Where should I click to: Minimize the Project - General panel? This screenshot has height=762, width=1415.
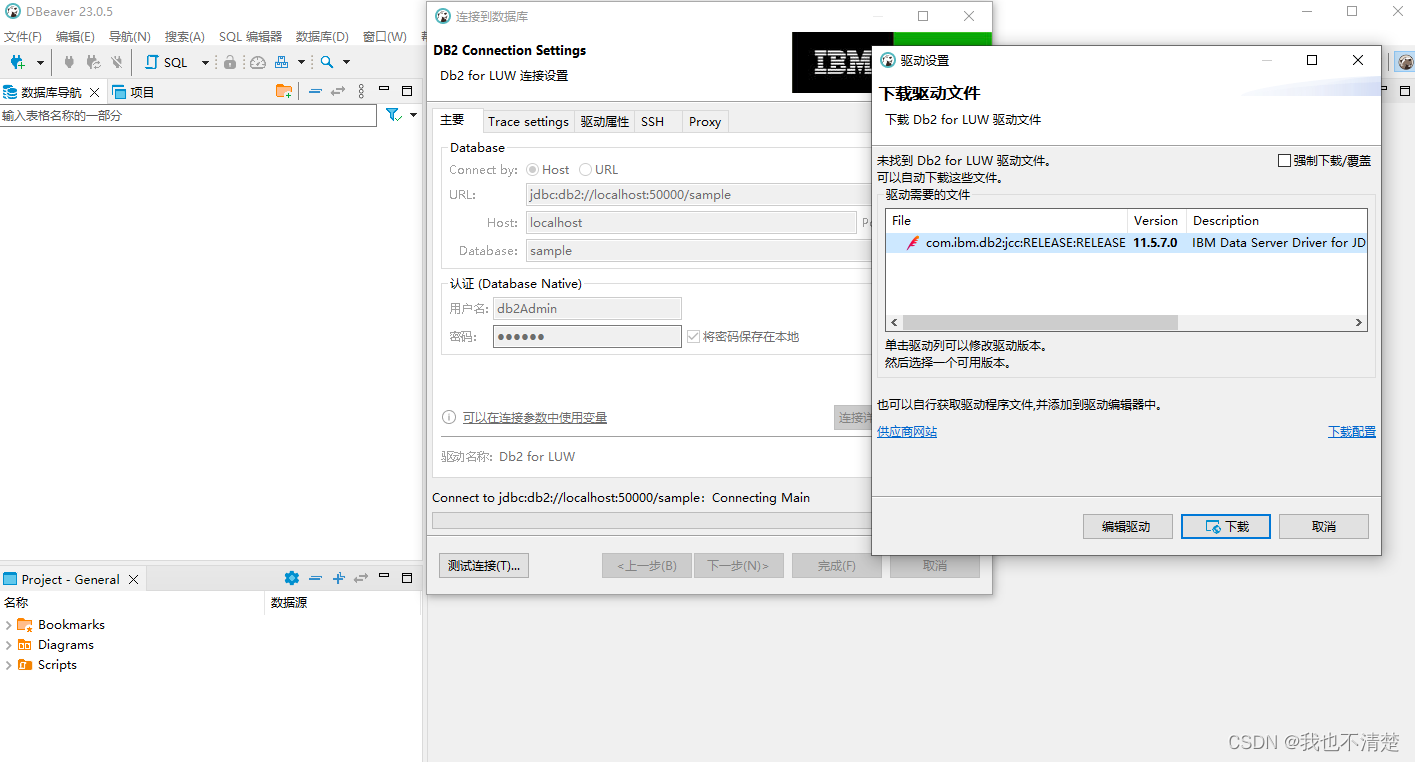pos(384,577)
